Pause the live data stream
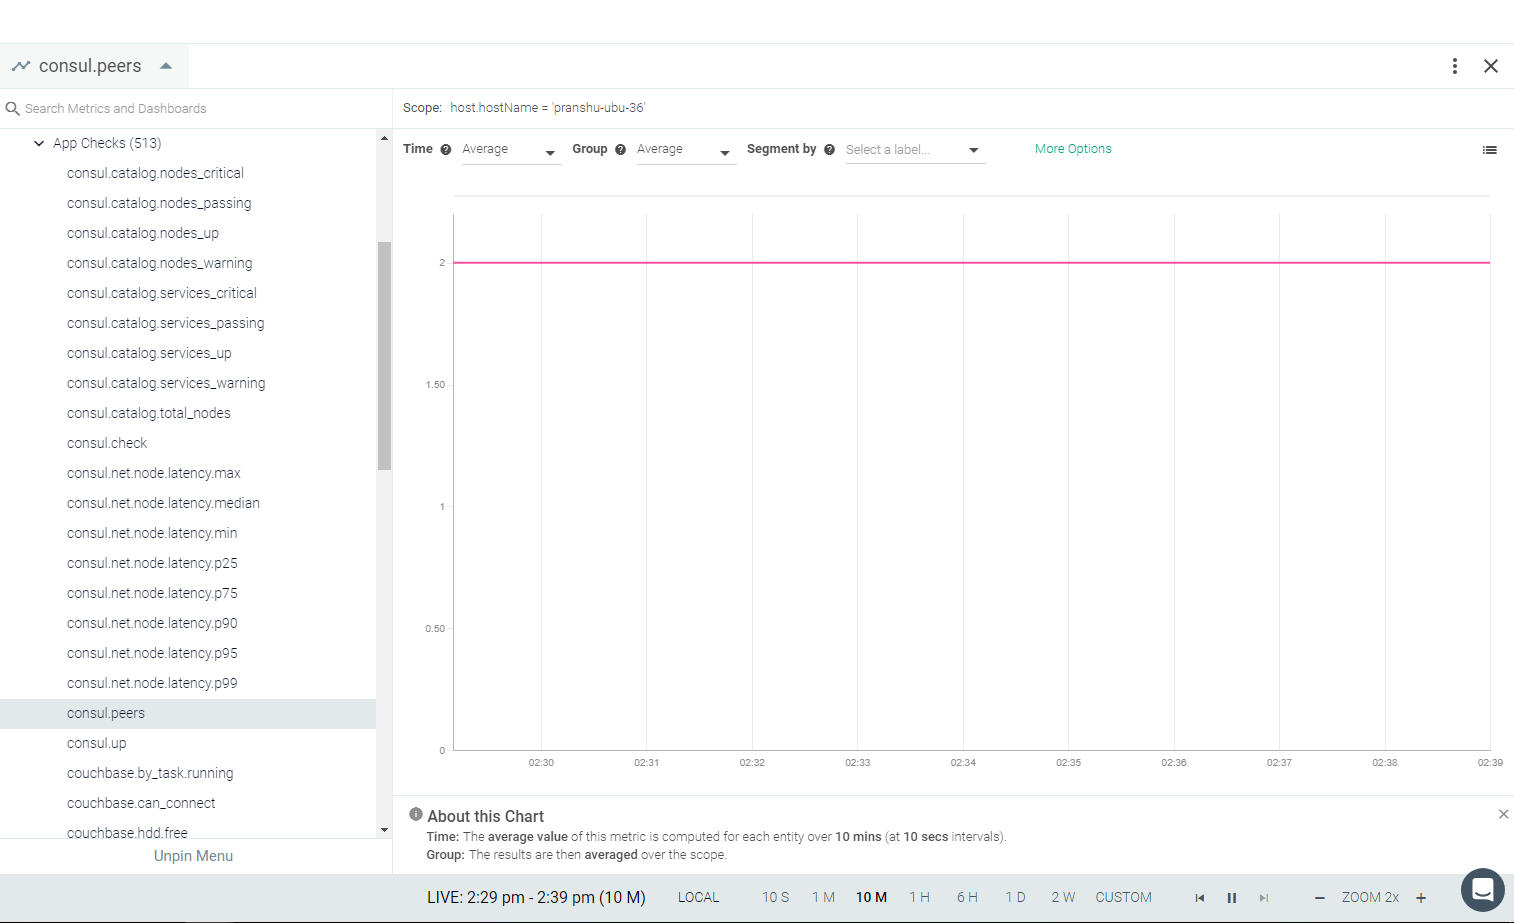This screenshot has width=1514, height=923. (x=1232, y=898)
